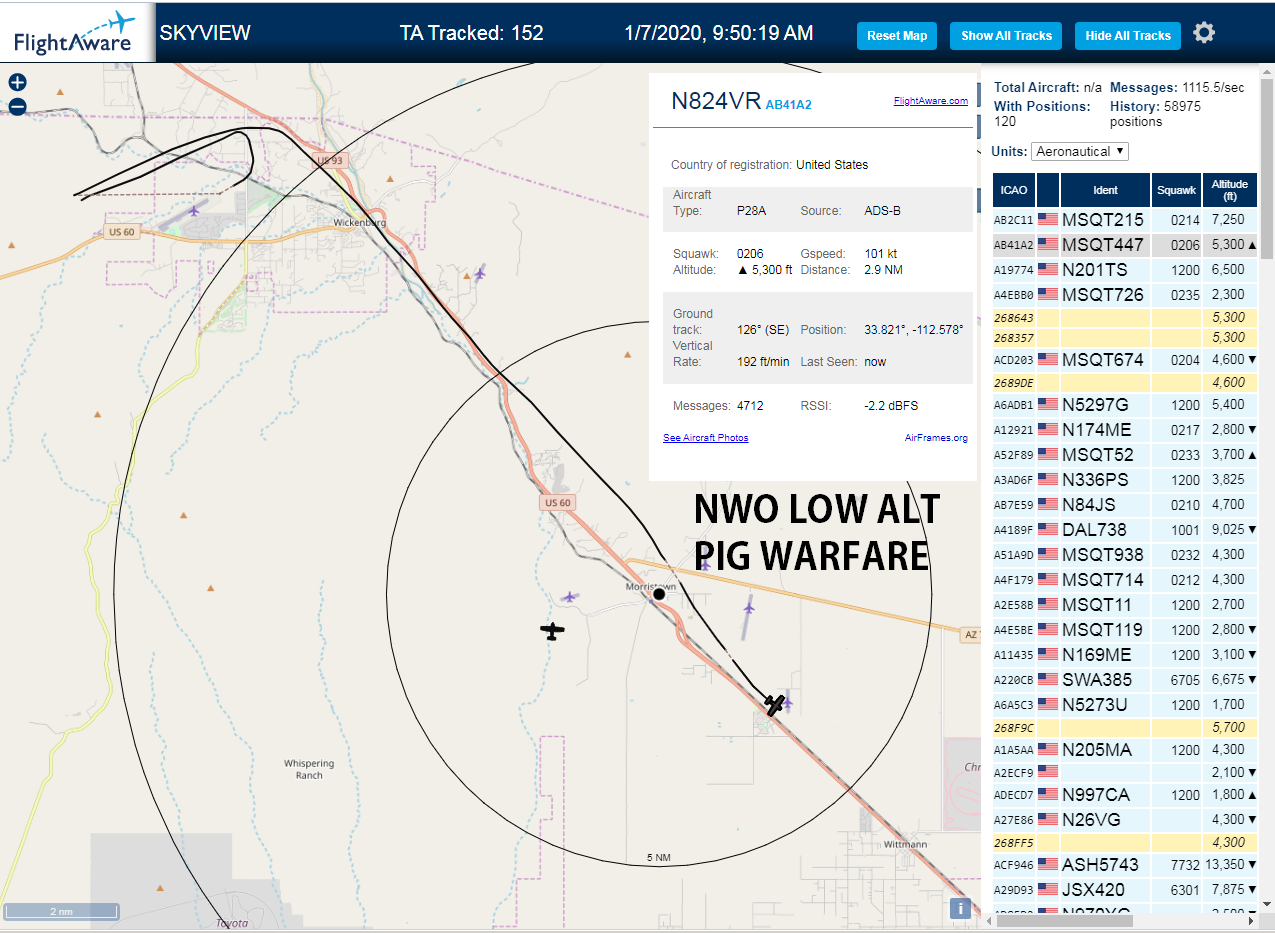Sort the table by Squawk column header
The image size is (1275, 933).
(1176, 190)
